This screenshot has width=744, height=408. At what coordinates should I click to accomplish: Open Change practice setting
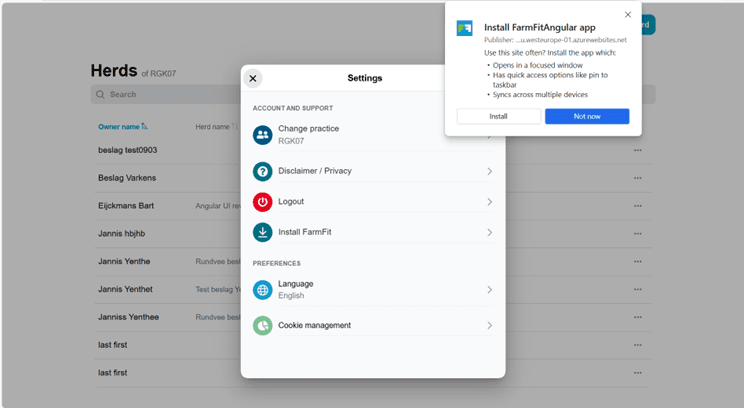pos(372,135)
